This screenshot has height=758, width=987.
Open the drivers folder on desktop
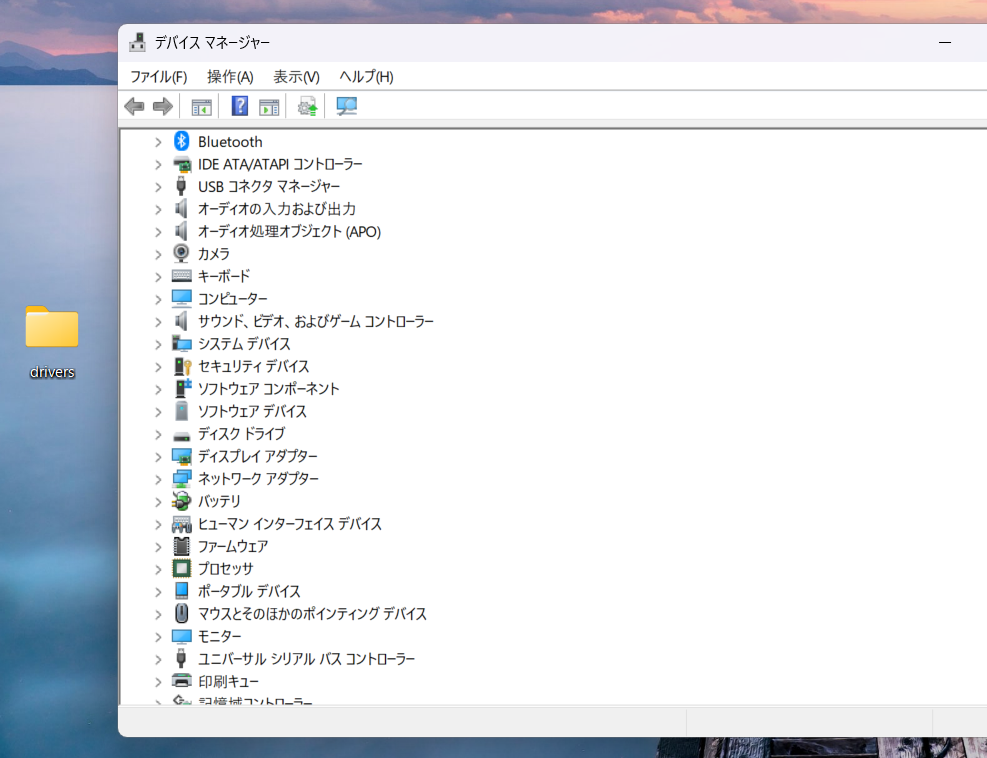point(52,342)
